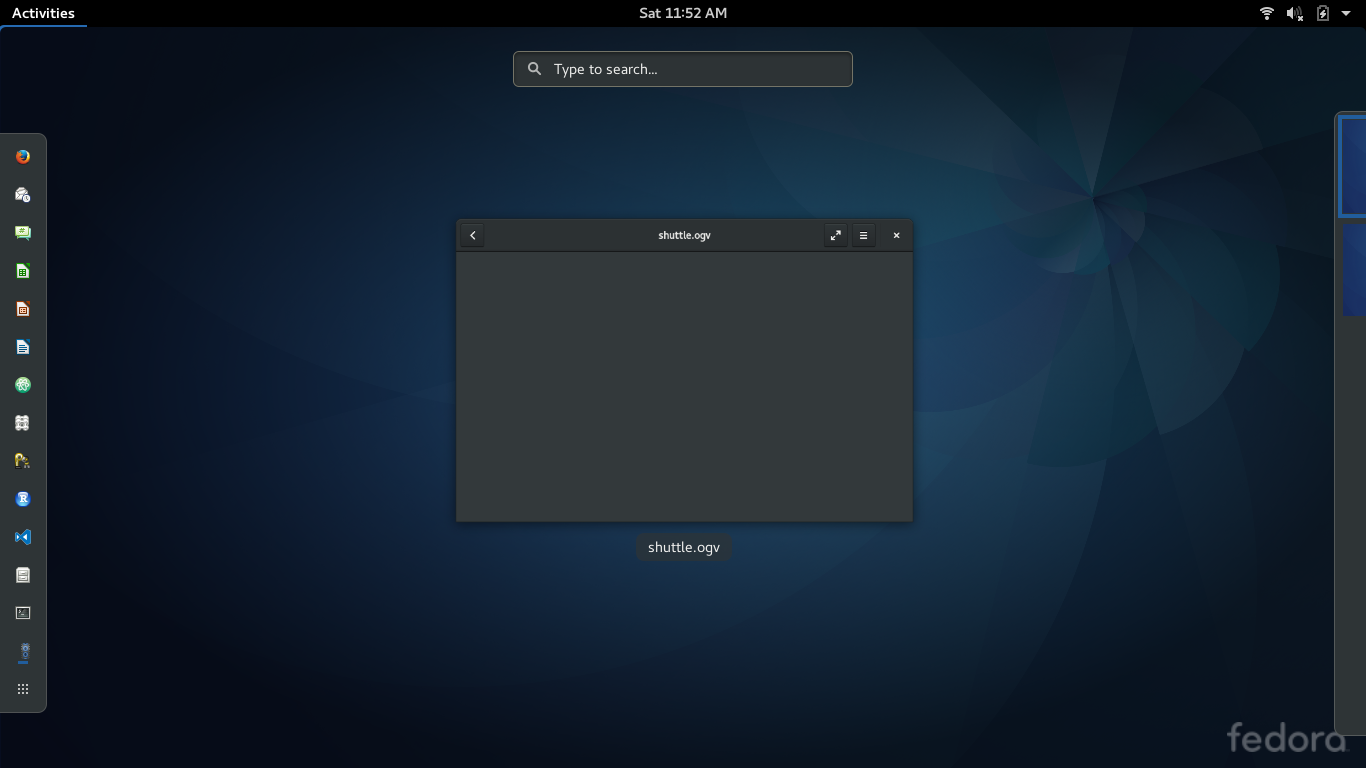Focus the Type to search field
The height and width of the screenshot is (768, 1366).
(x=683, y=69)
